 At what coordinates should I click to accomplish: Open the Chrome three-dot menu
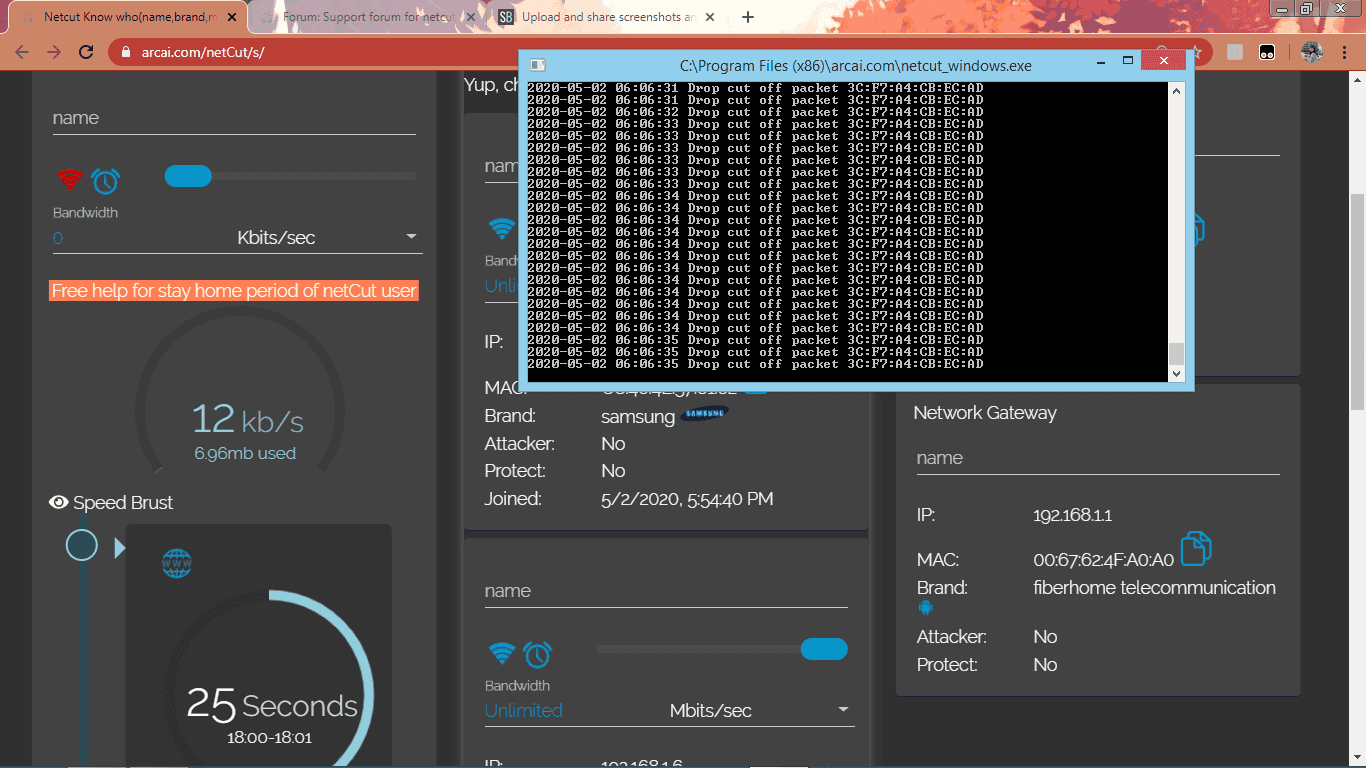1346,52
